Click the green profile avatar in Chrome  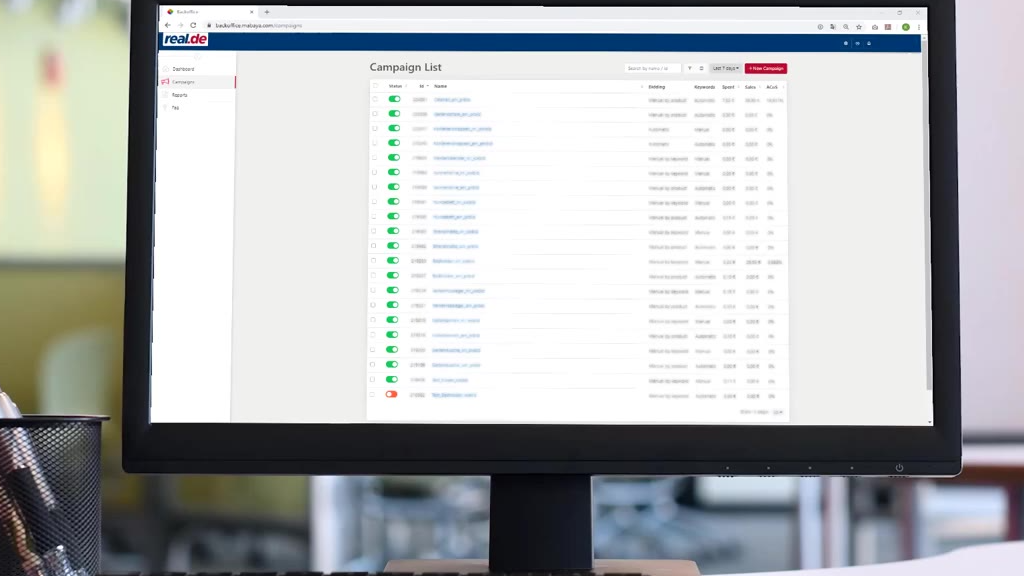906,27
